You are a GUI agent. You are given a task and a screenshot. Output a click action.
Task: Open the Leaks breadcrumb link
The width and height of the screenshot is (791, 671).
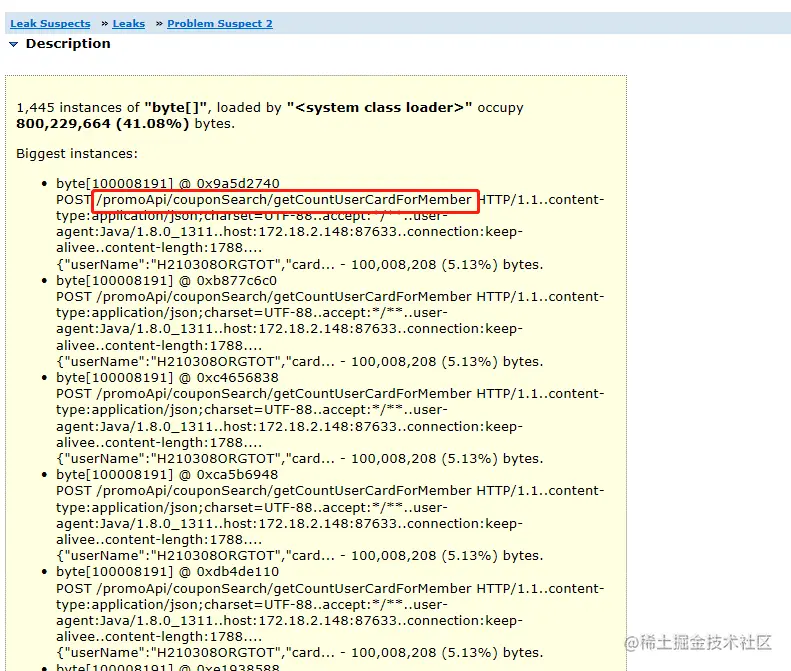point(129,24)
